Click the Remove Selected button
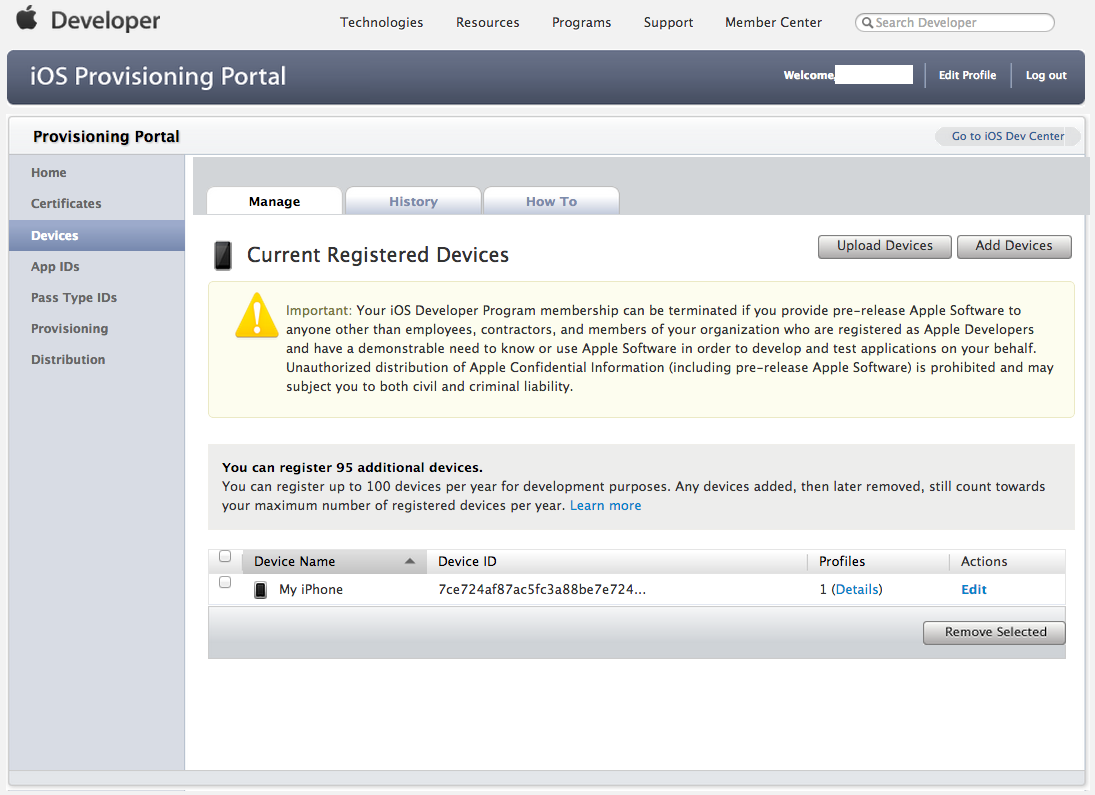 click(994, 632)
